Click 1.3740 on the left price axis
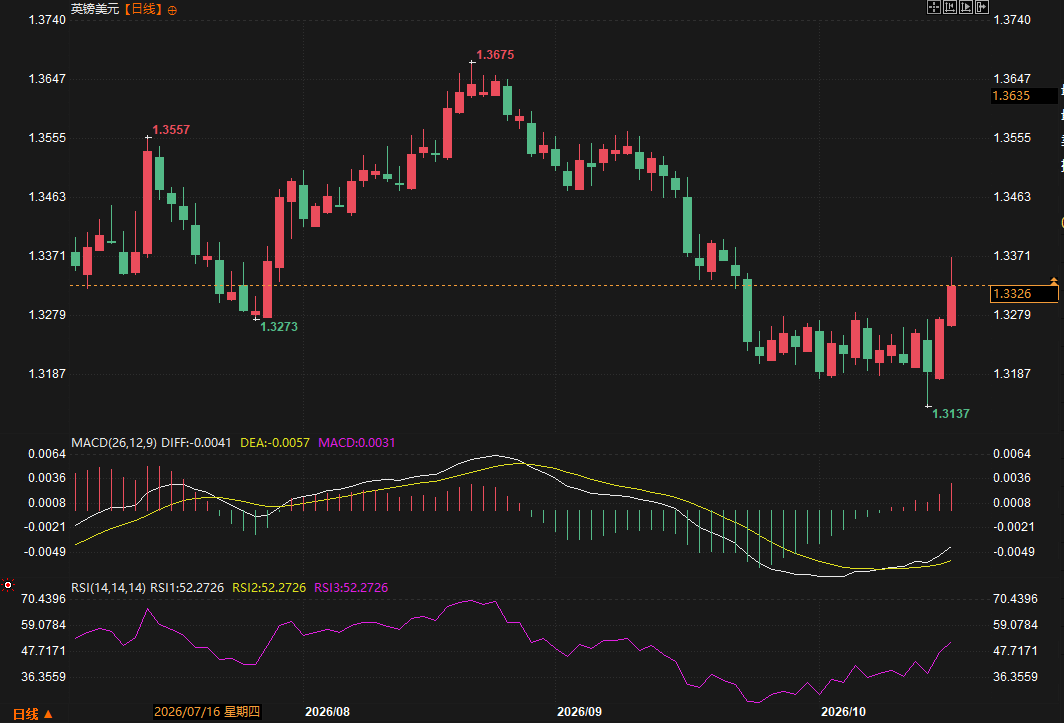The image size is (1064, 723). click(x=47, y=20)
